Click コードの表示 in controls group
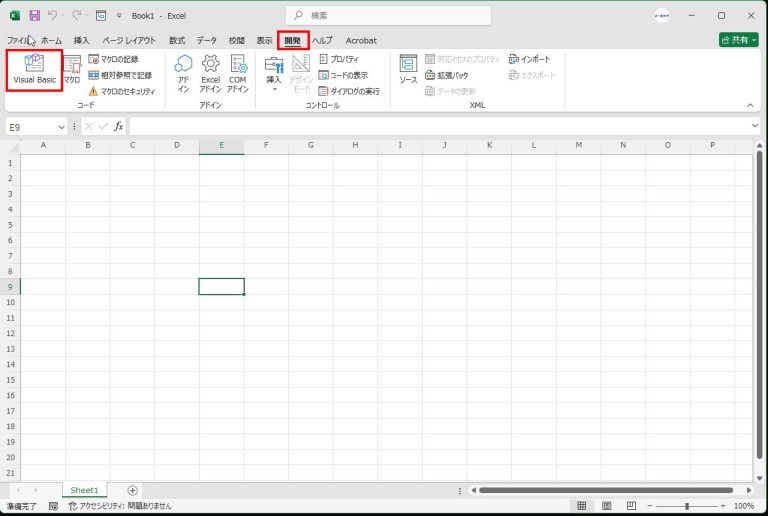 (x=343, y=75)
